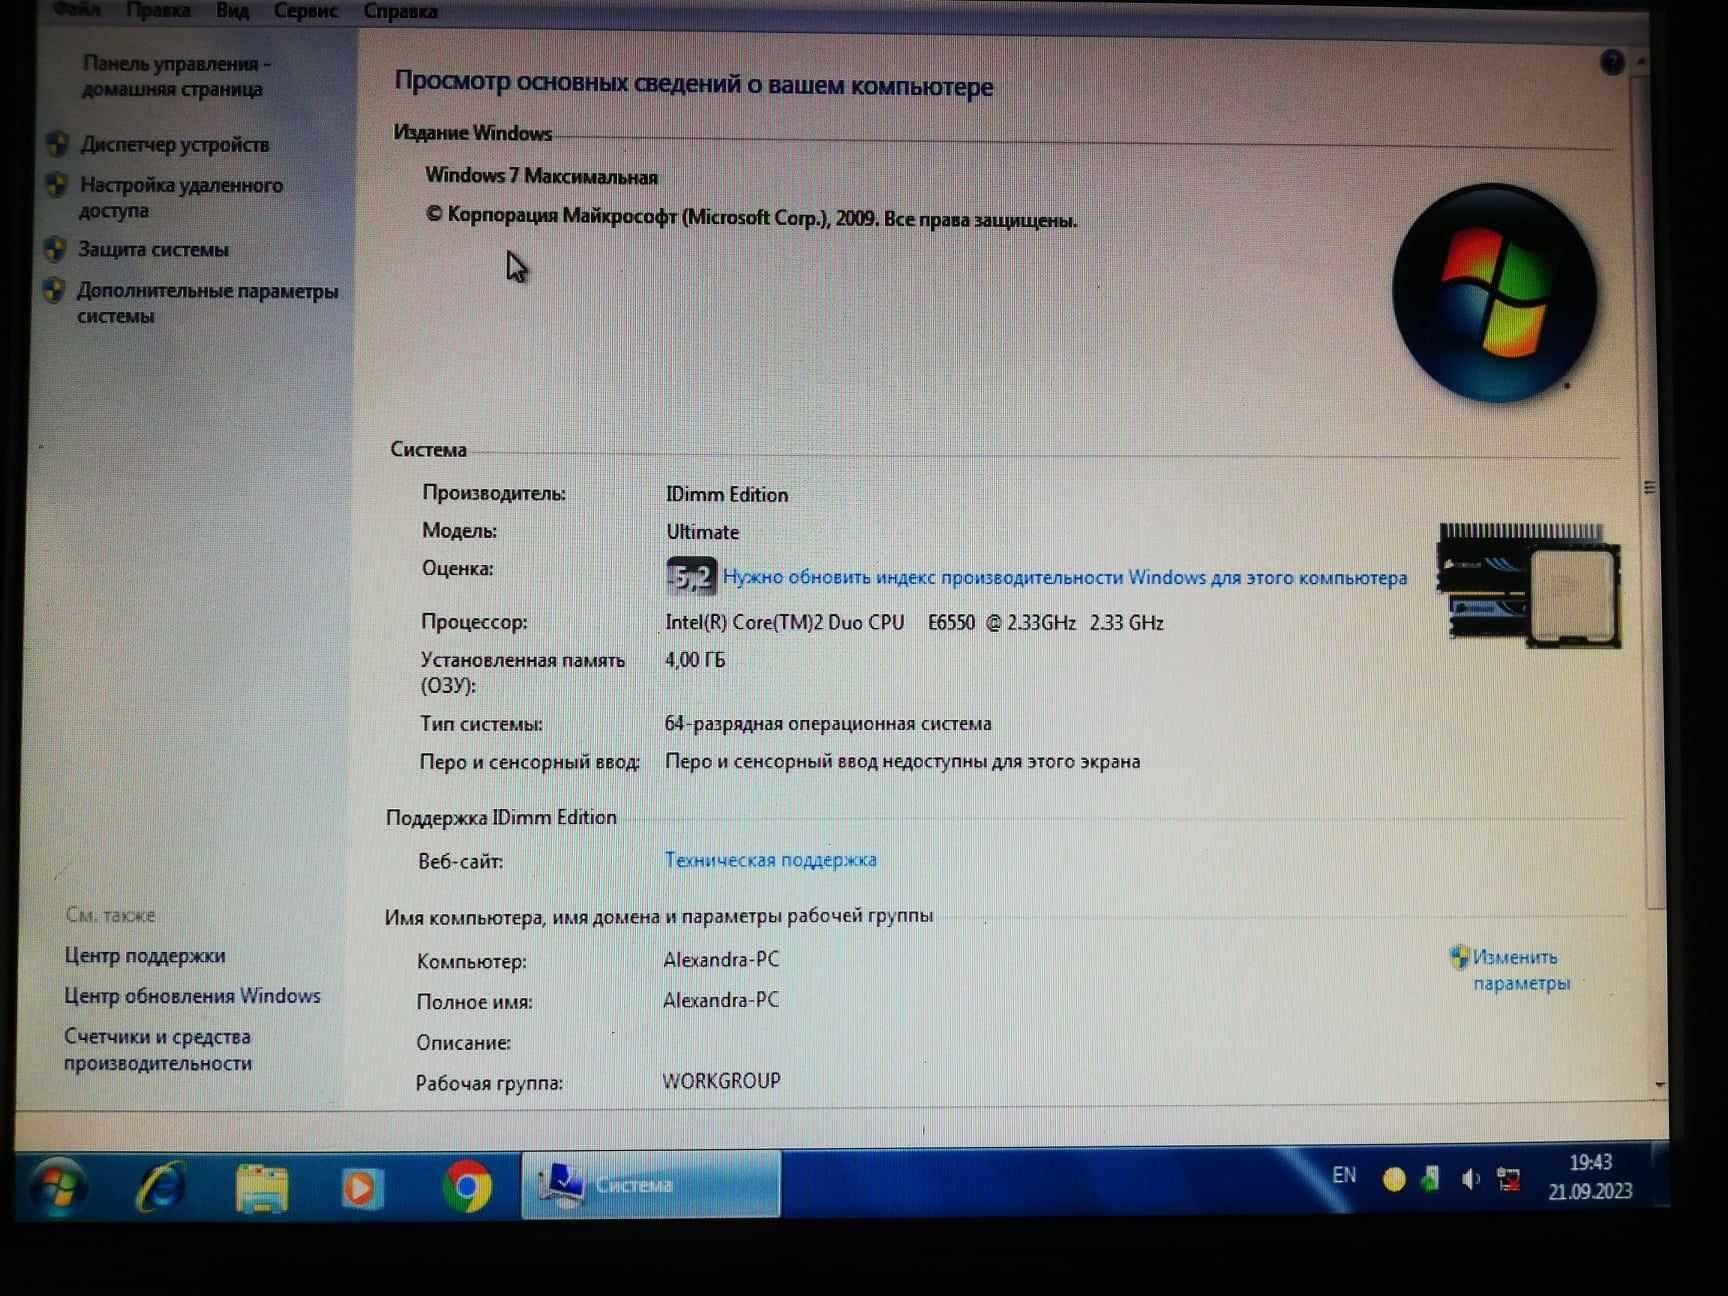This screenshot has width=1728, height=1296.
Task: Click the System protection shield icon
Action: coord(56,249)
